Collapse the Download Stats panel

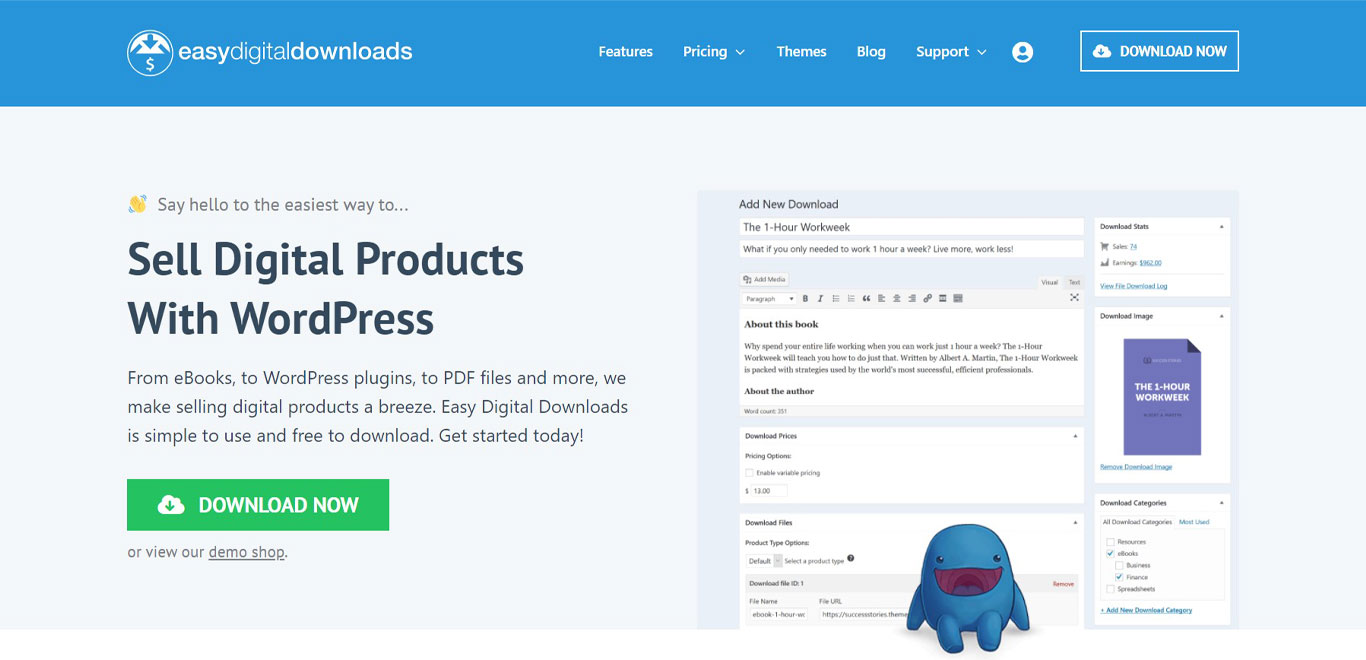1221,227
